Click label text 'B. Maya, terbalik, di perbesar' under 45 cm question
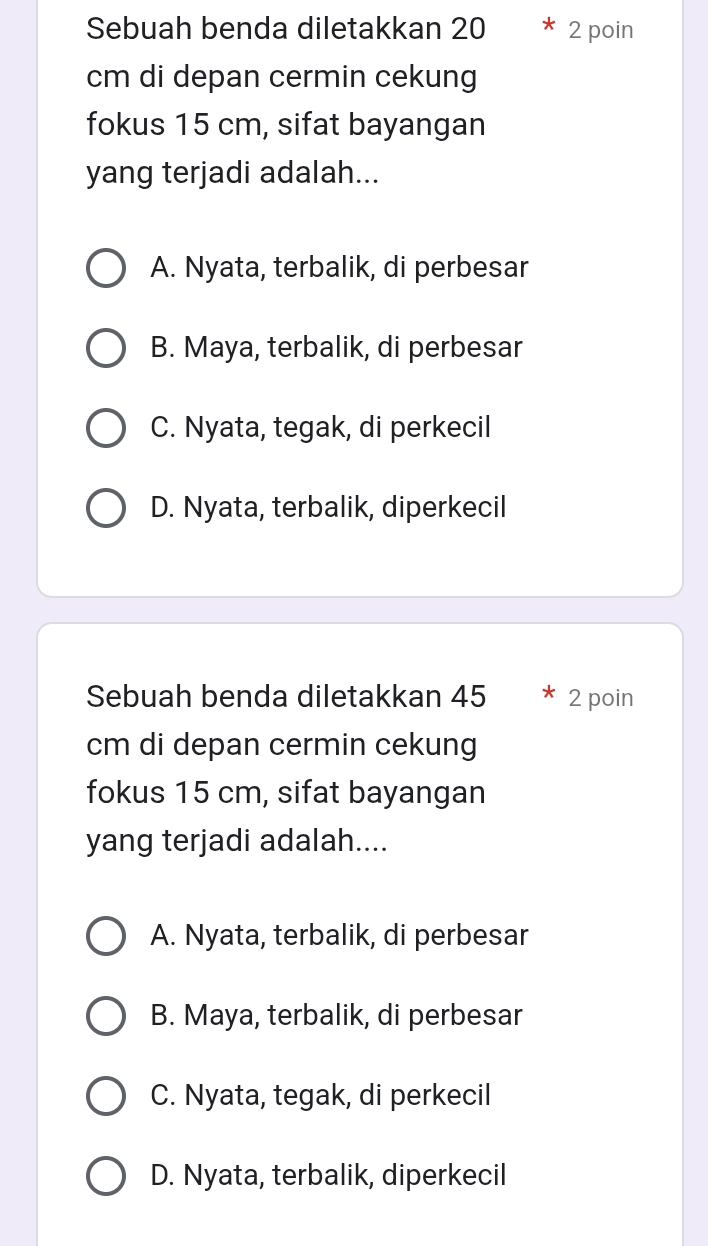This screenshot has height=1246, width=708. click(336, 1016)
